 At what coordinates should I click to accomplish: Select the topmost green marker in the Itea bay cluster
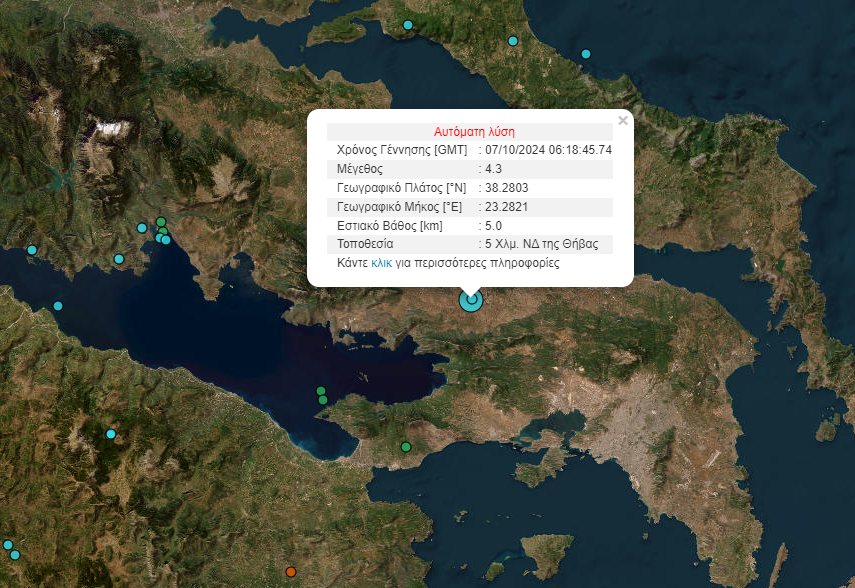point(161,221)
